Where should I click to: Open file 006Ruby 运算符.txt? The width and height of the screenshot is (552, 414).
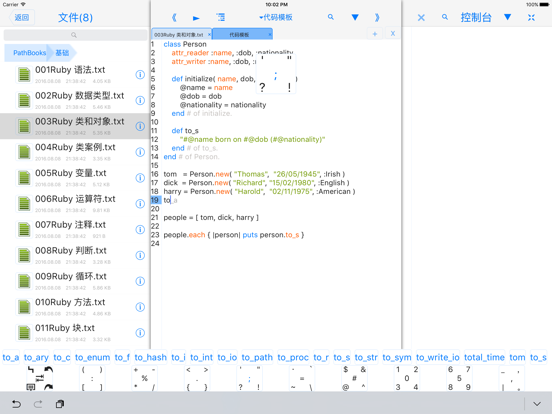click(75, 203)
